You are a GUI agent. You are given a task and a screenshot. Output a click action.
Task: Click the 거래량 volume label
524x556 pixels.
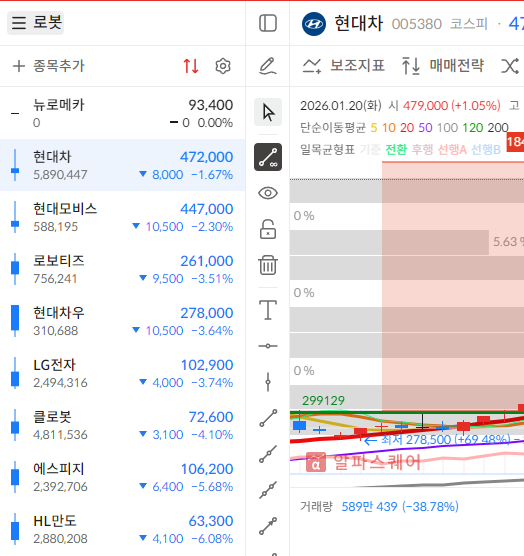tap(316, 506)
